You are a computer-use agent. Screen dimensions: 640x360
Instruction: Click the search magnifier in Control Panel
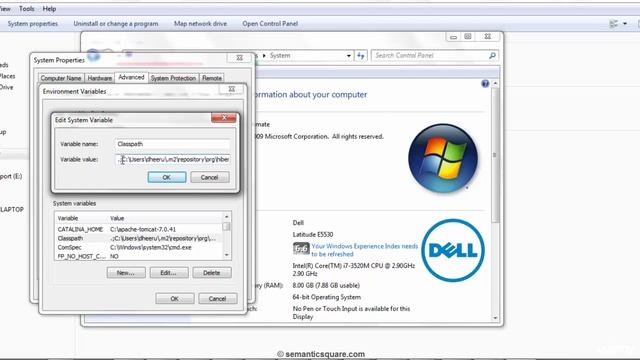(492, 56)
